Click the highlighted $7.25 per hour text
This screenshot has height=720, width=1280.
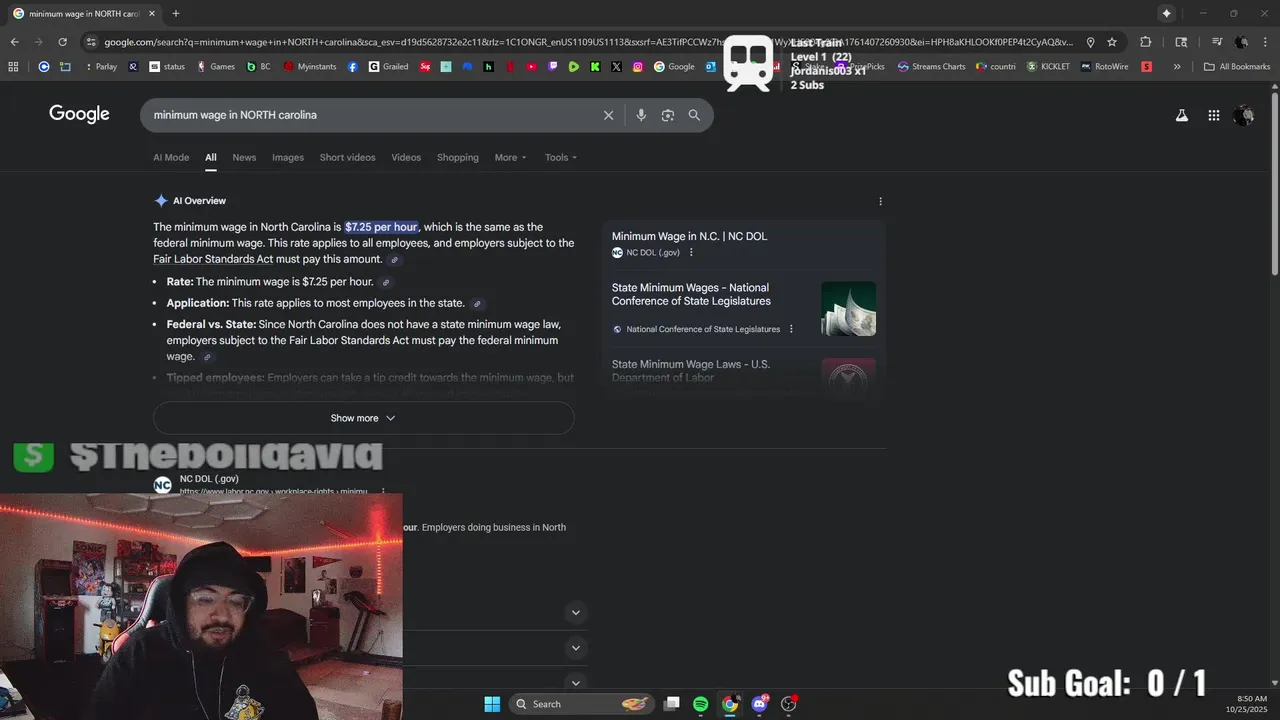[x=381, y=227]
